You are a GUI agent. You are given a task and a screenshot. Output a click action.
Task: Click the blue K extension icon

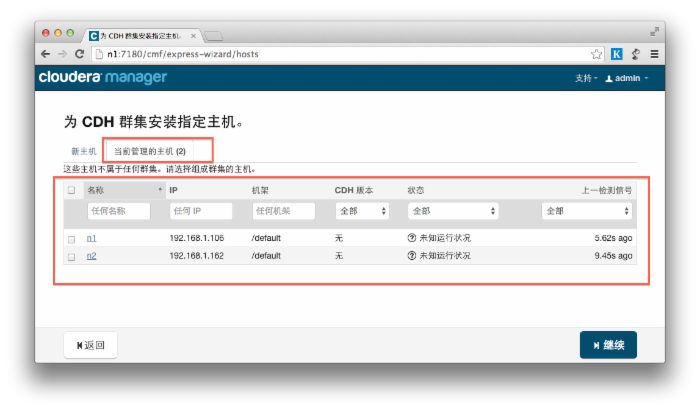(617, 54)
